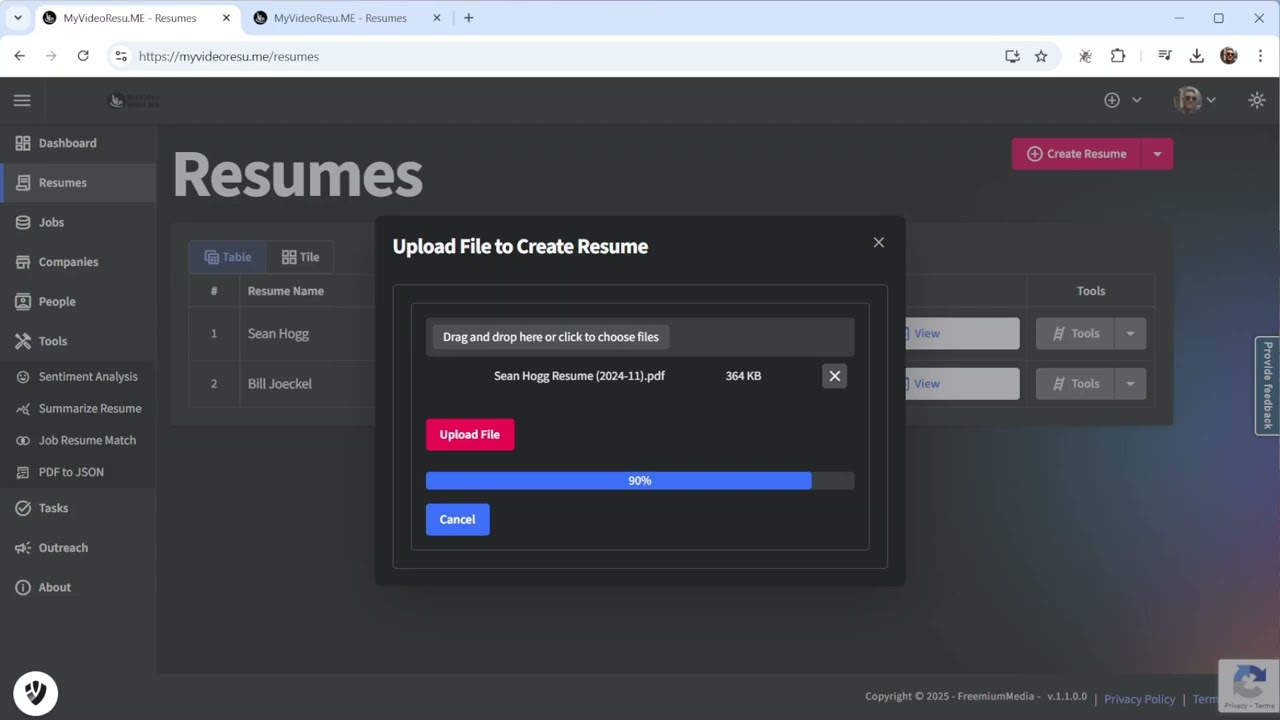Click the Dashboard grid icon
The width and height of the screenshot is (1280, 720).
[x=23, y=143]
